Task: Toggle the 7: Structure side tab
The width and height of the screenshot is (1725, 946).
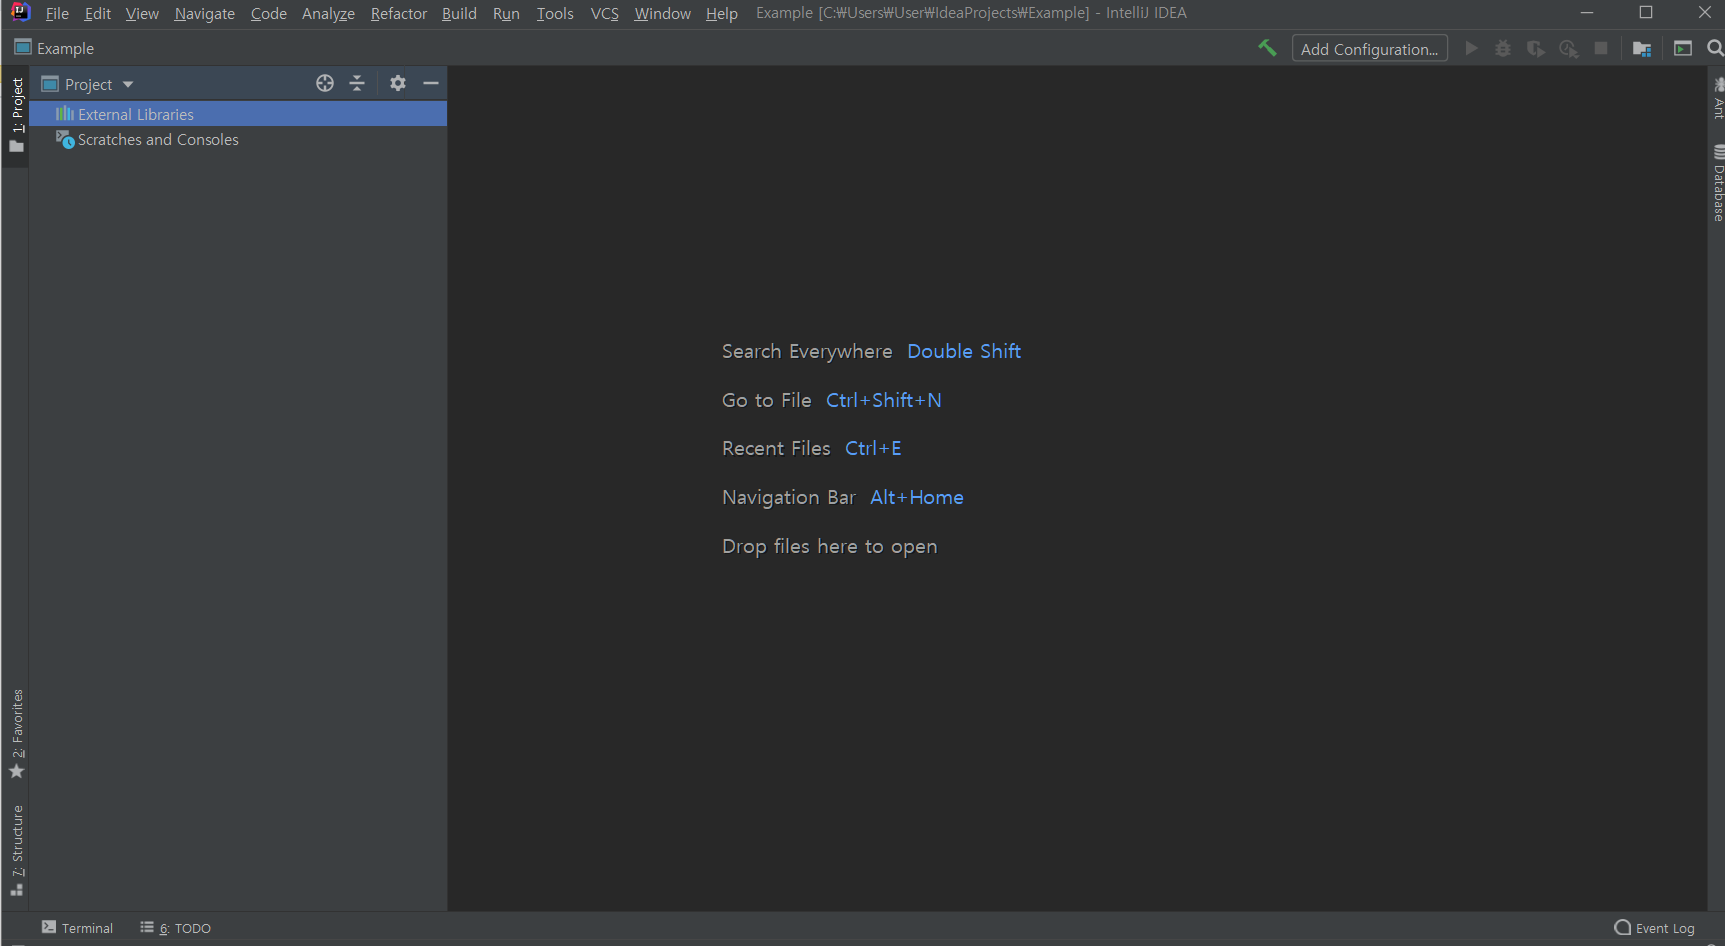Action: tap(16, 850)
